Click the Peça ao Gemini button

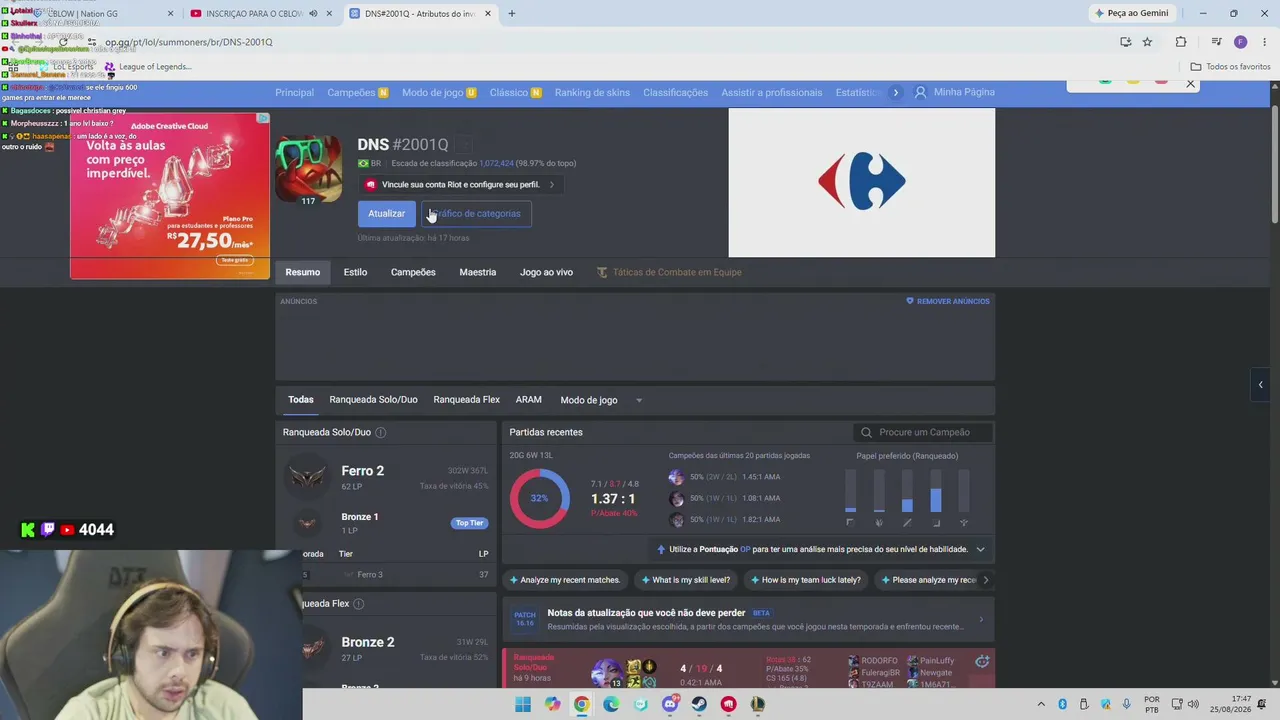(1132, 13)
